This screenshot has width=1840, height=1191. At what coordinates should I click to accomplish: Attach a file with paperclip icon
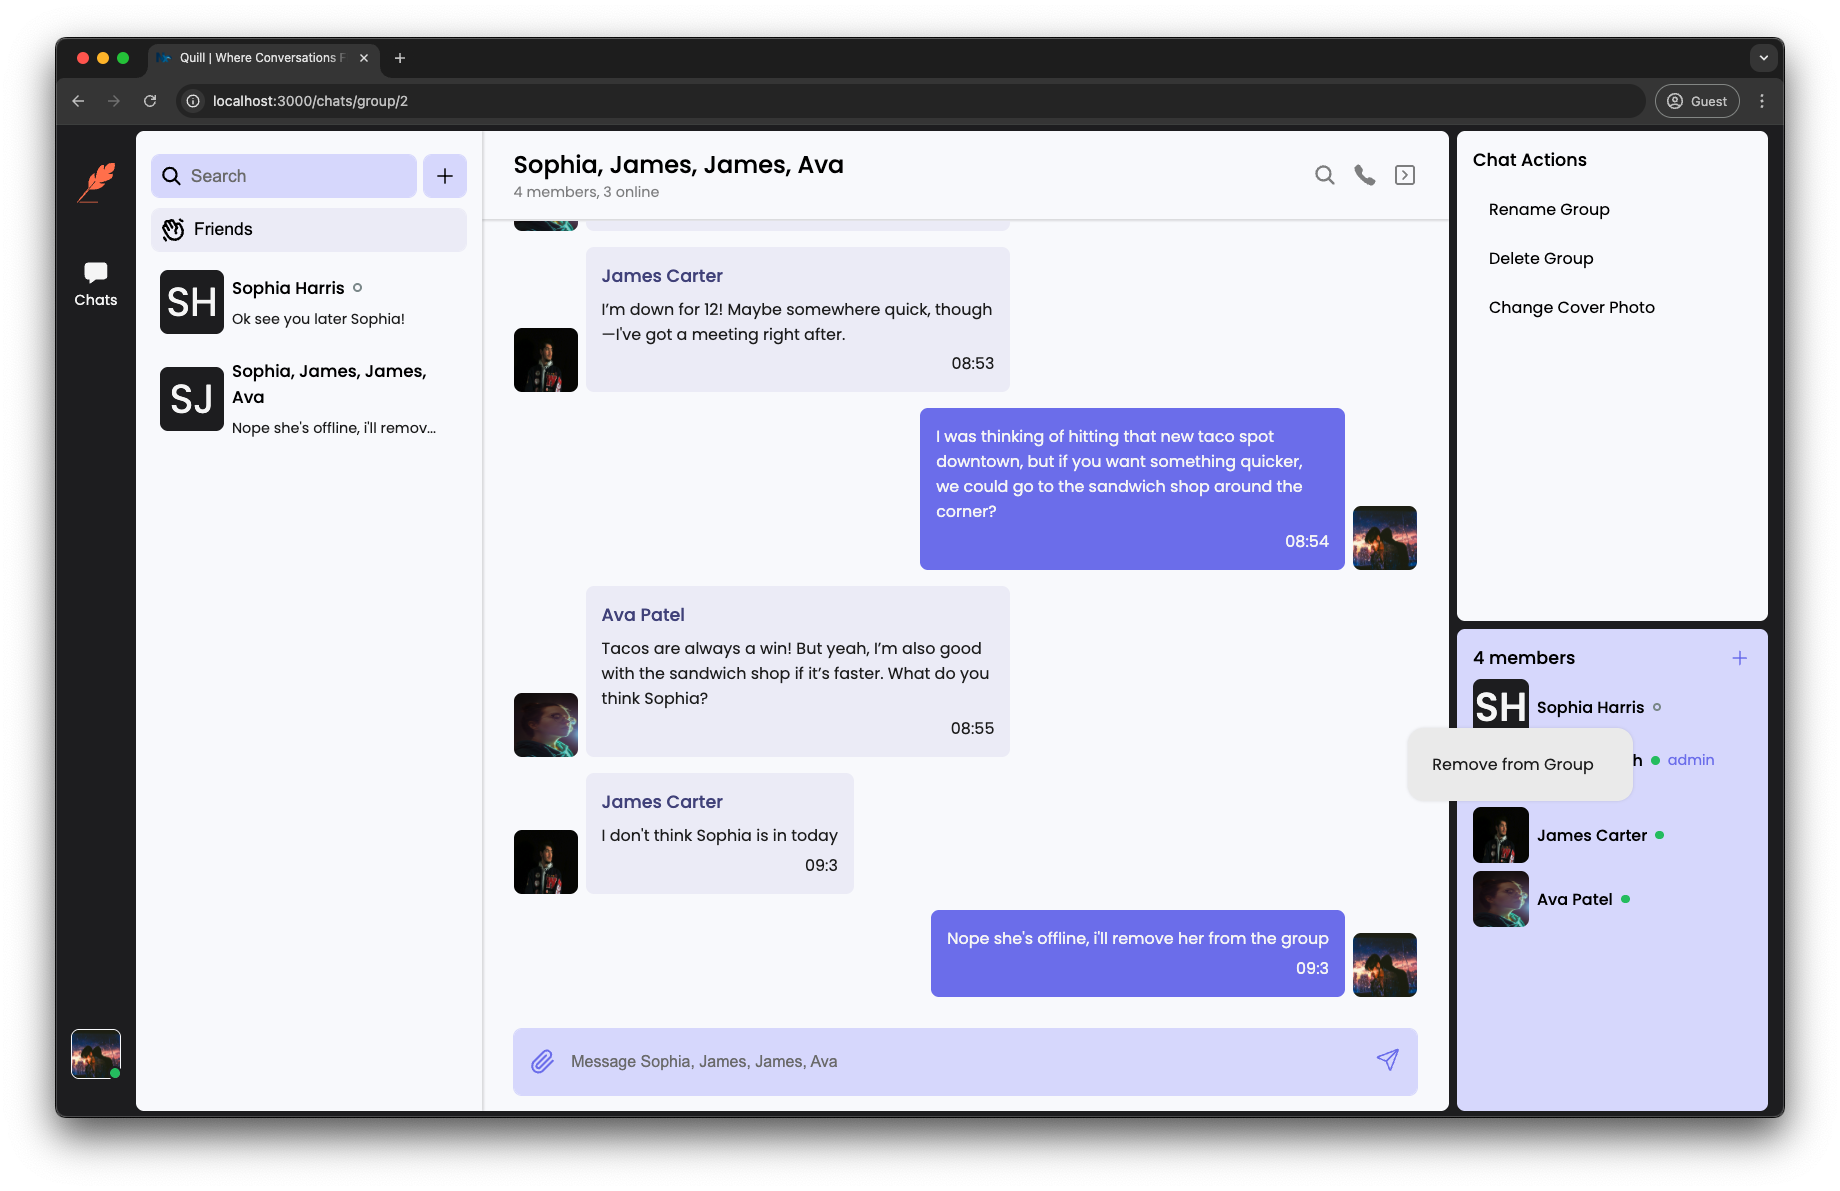coord(542,1061)
